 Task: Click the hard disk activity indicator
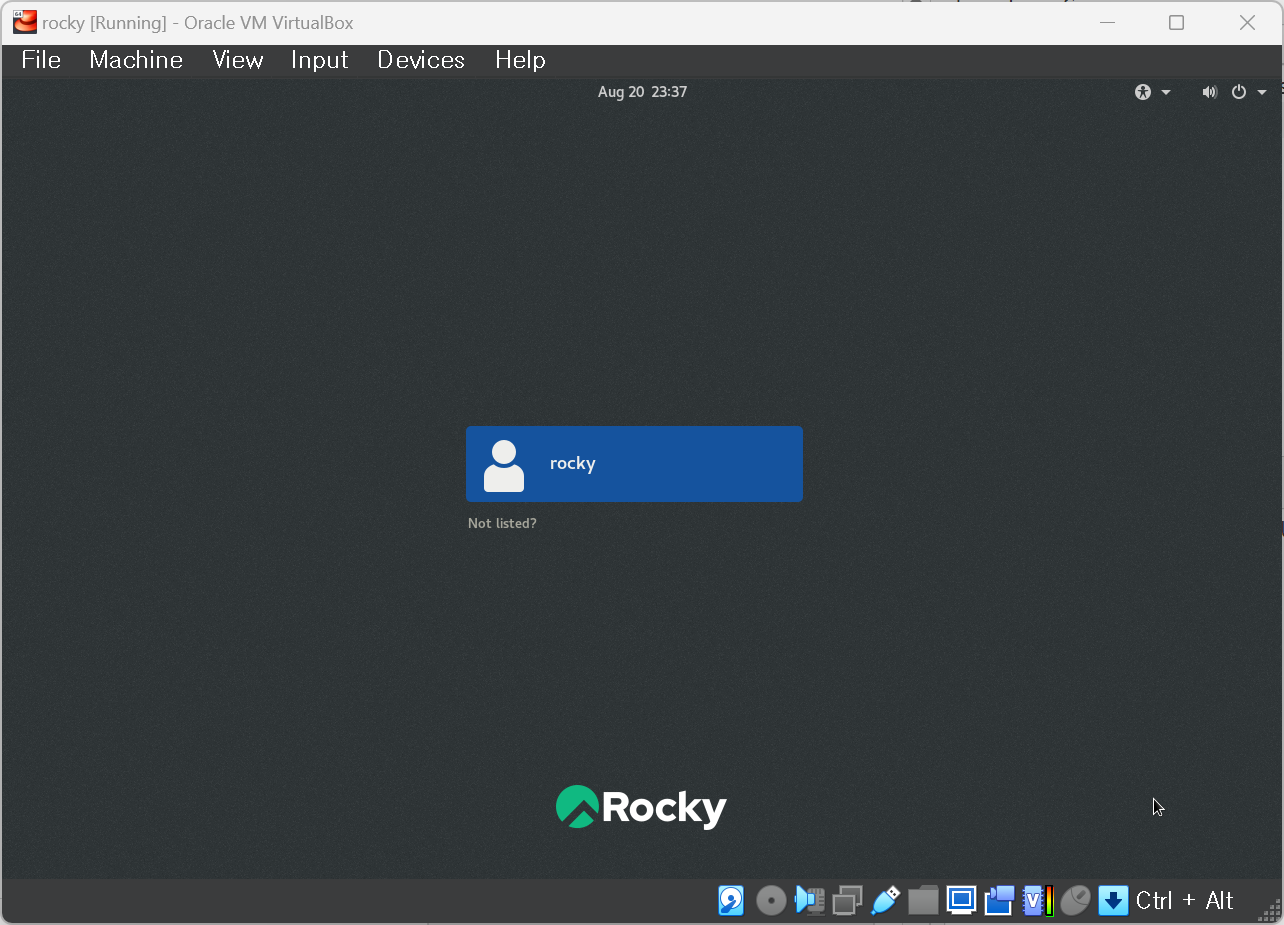coord(731,900)
